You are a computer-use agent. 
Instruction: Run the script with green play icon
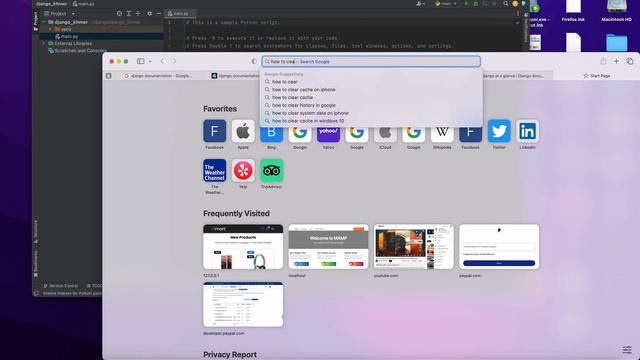tap(467, 4)
